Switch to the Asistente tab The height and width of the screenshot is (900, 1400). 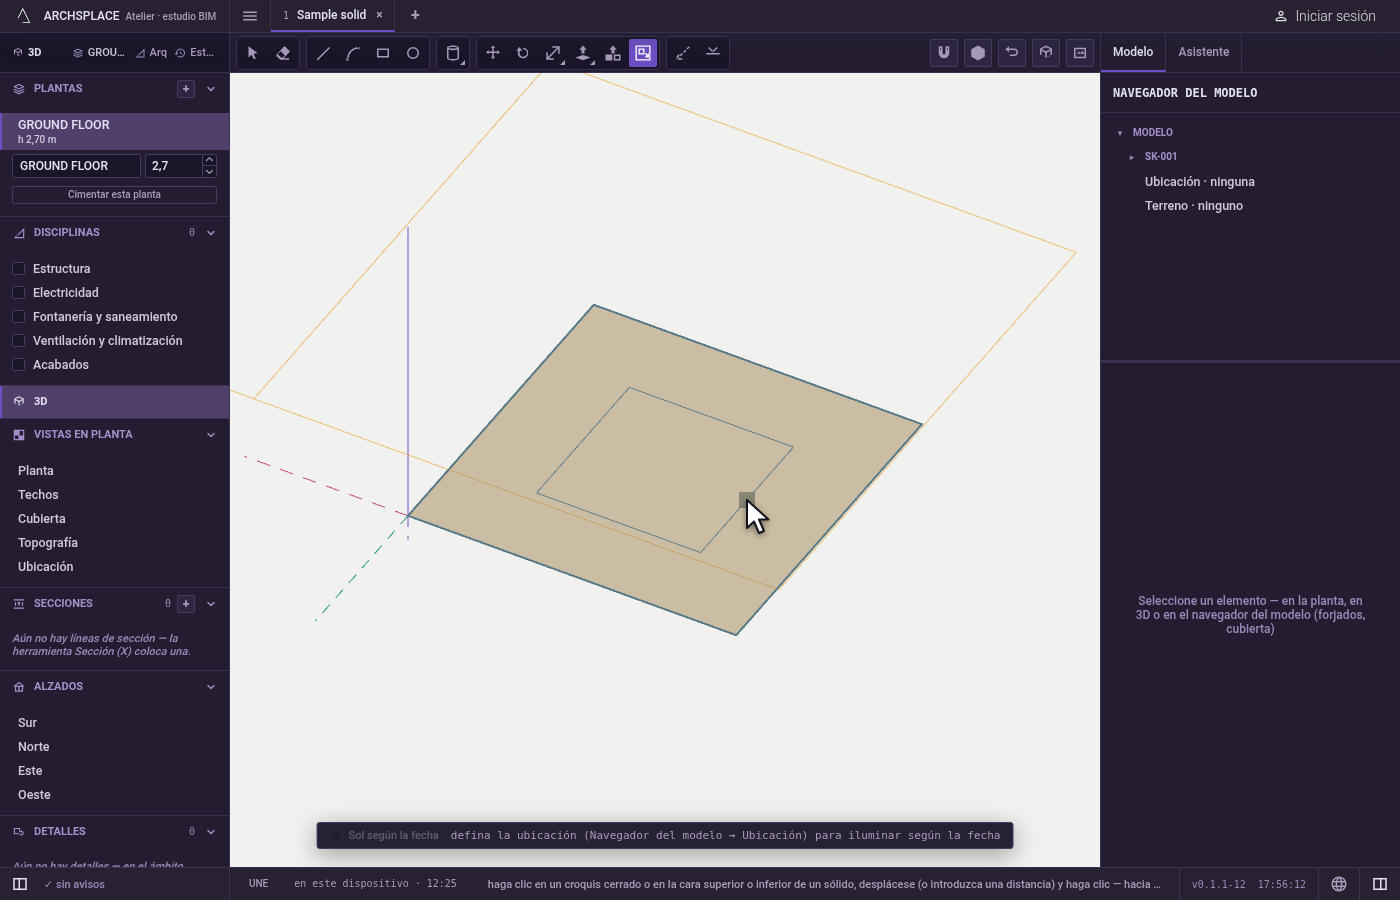click(1204, 52)
